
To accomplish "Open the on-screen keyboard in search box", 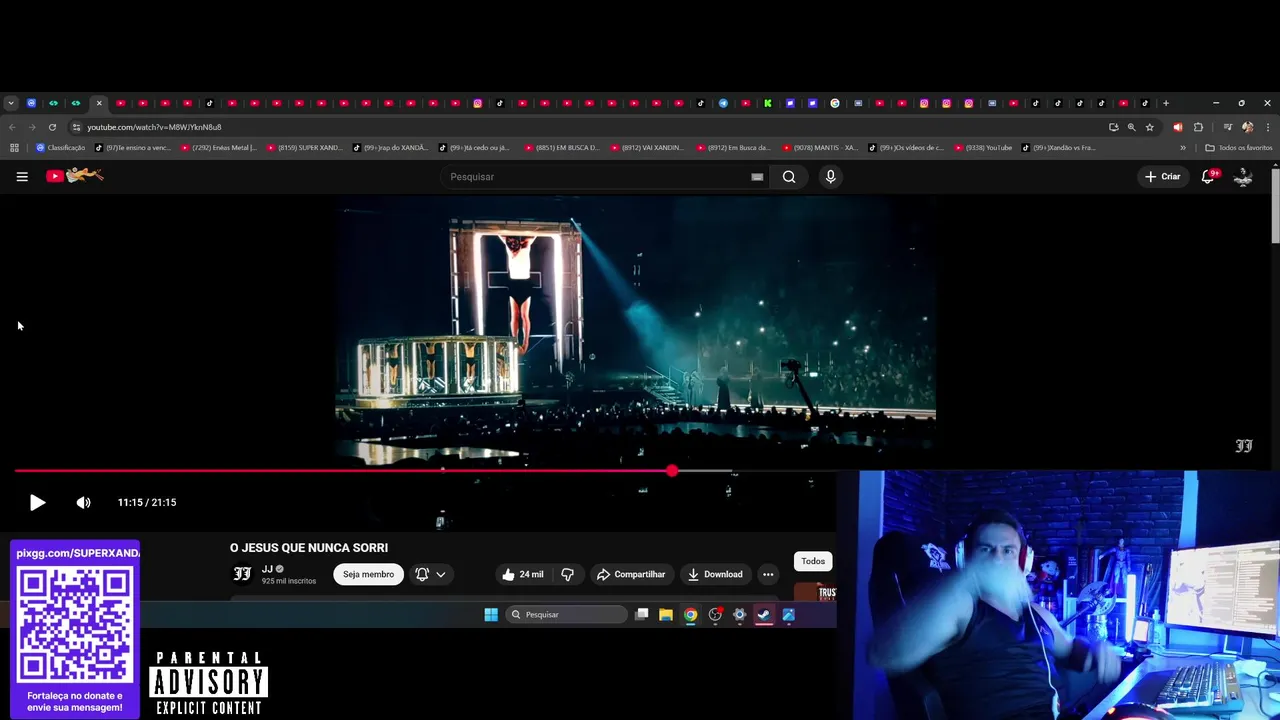I will [x=757, y=177].
